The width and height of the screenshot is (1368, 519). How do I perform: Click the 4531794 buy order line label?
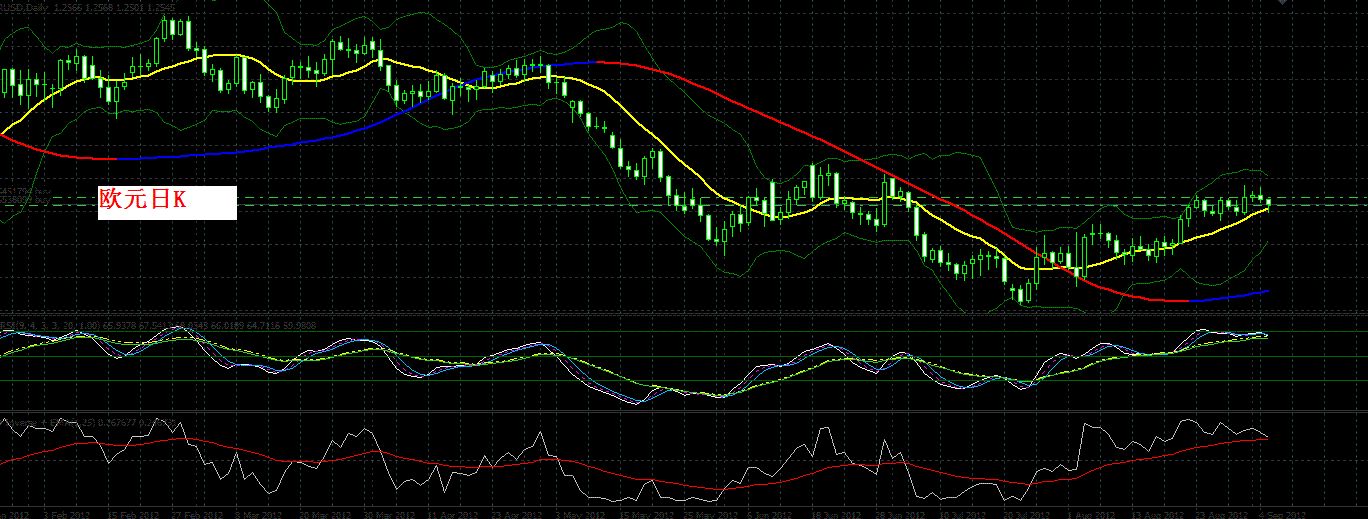(x=23, y=190)
